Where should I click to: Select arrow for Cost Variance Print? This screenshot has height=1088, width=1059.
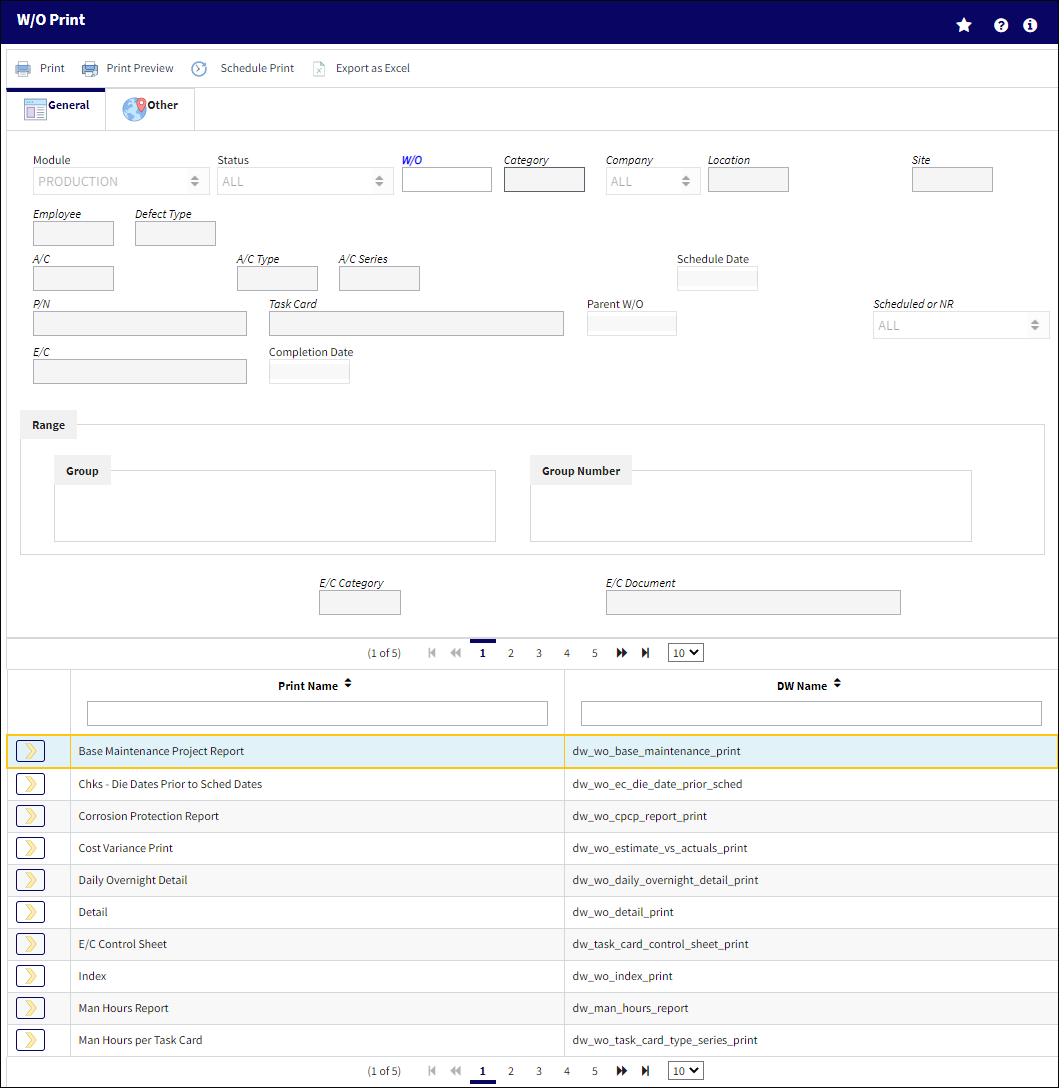click(31, 848)
